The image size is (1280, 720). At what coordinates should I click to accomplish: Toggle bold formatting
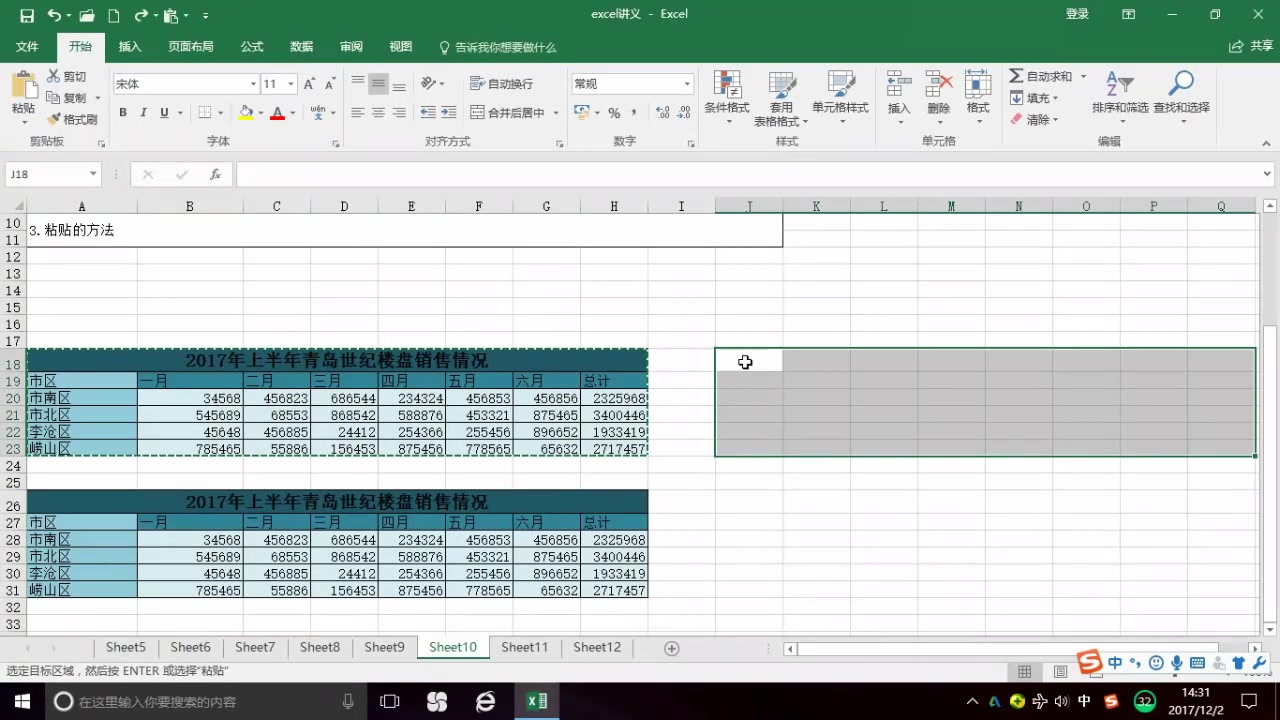point(122,112)
